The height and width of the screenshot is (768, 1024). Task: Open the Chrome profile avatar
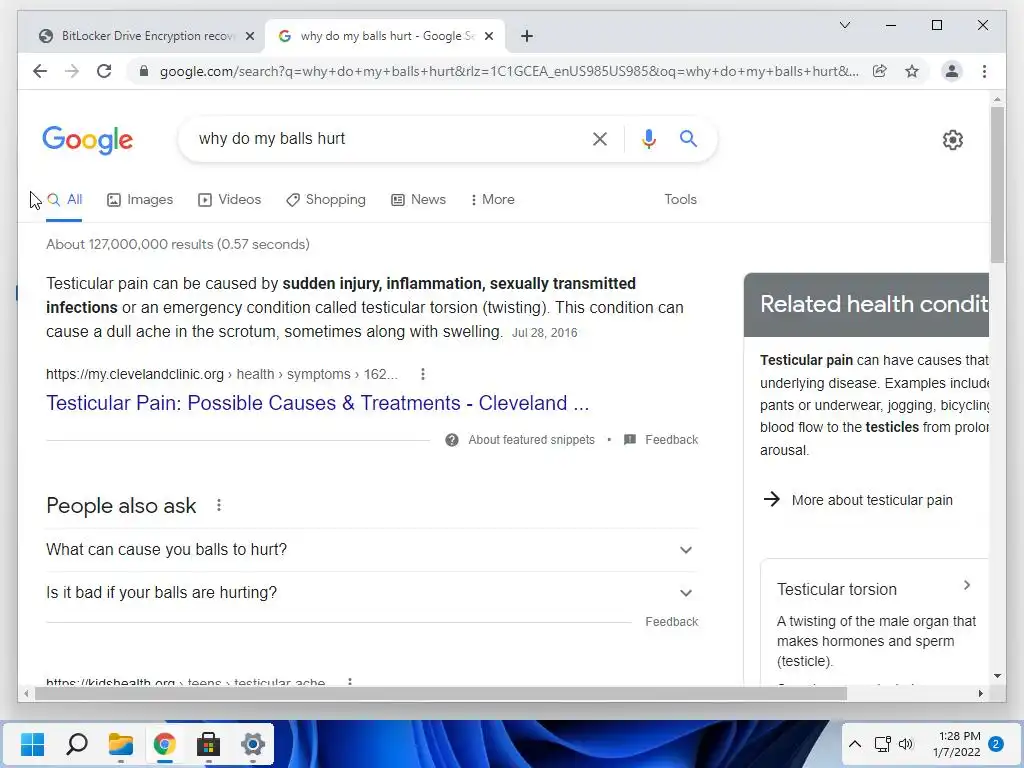952,71
